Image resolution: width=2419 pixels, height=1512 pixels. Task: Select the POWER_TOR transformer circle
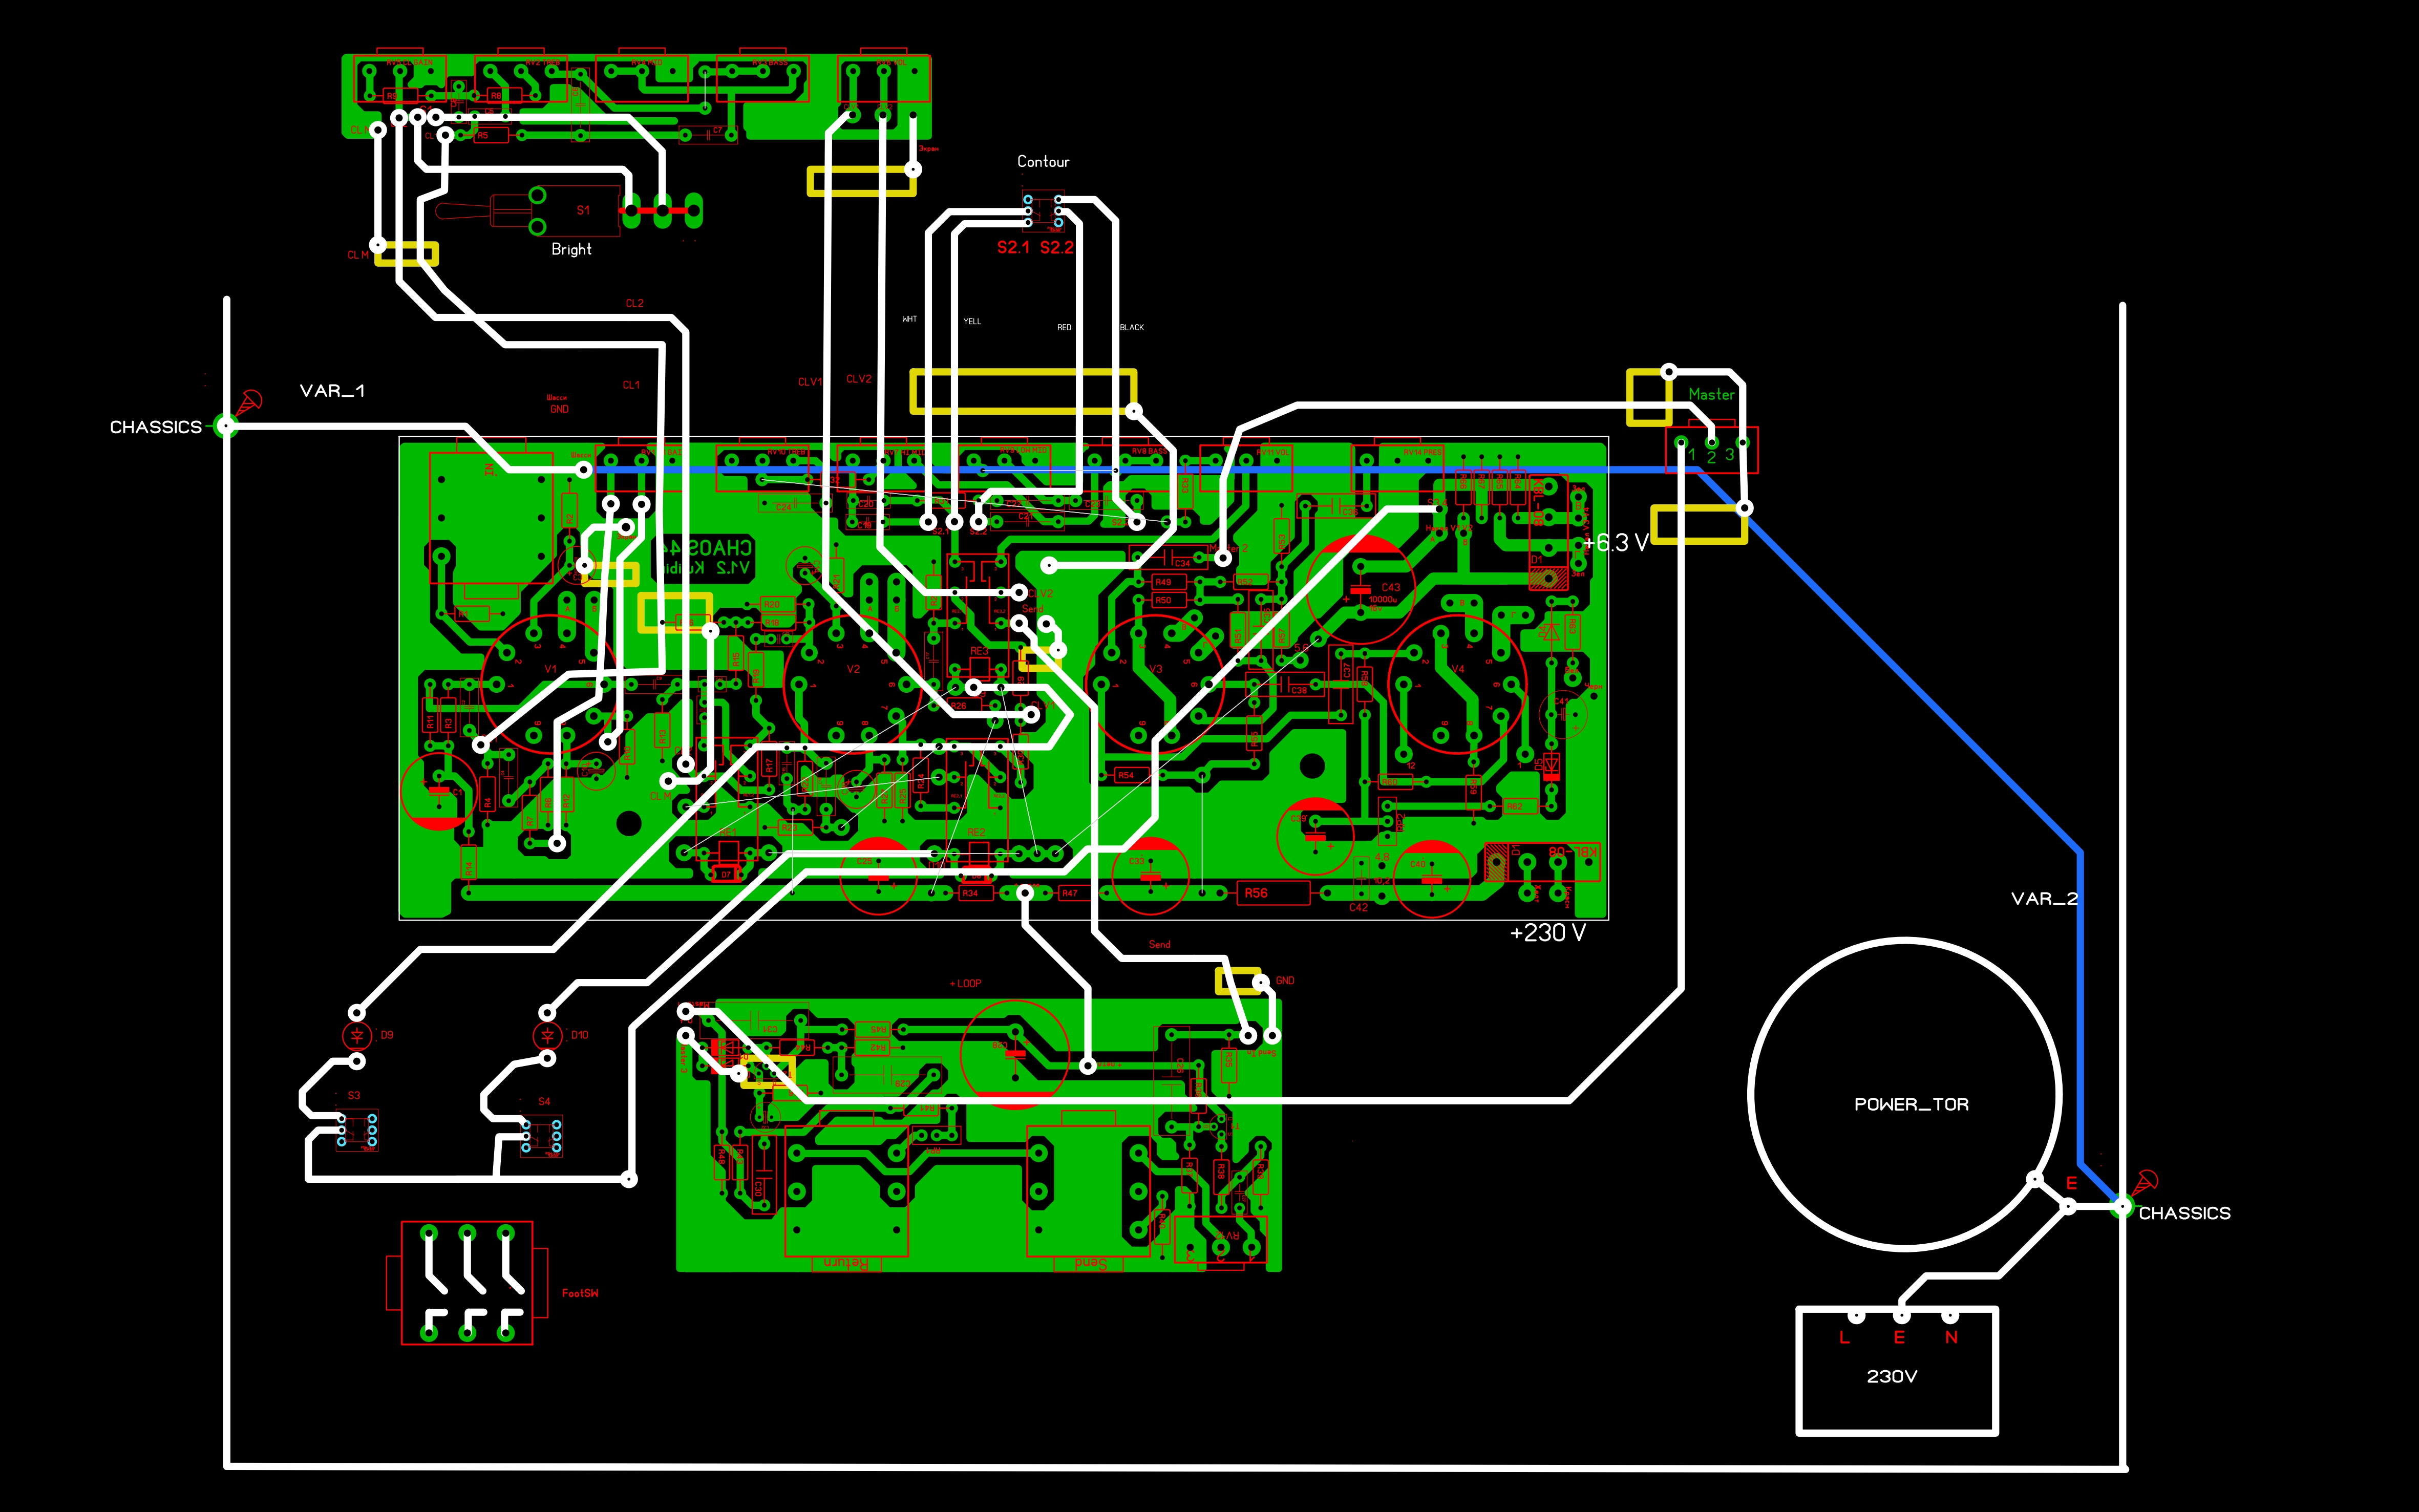tap(1904, 1094)
